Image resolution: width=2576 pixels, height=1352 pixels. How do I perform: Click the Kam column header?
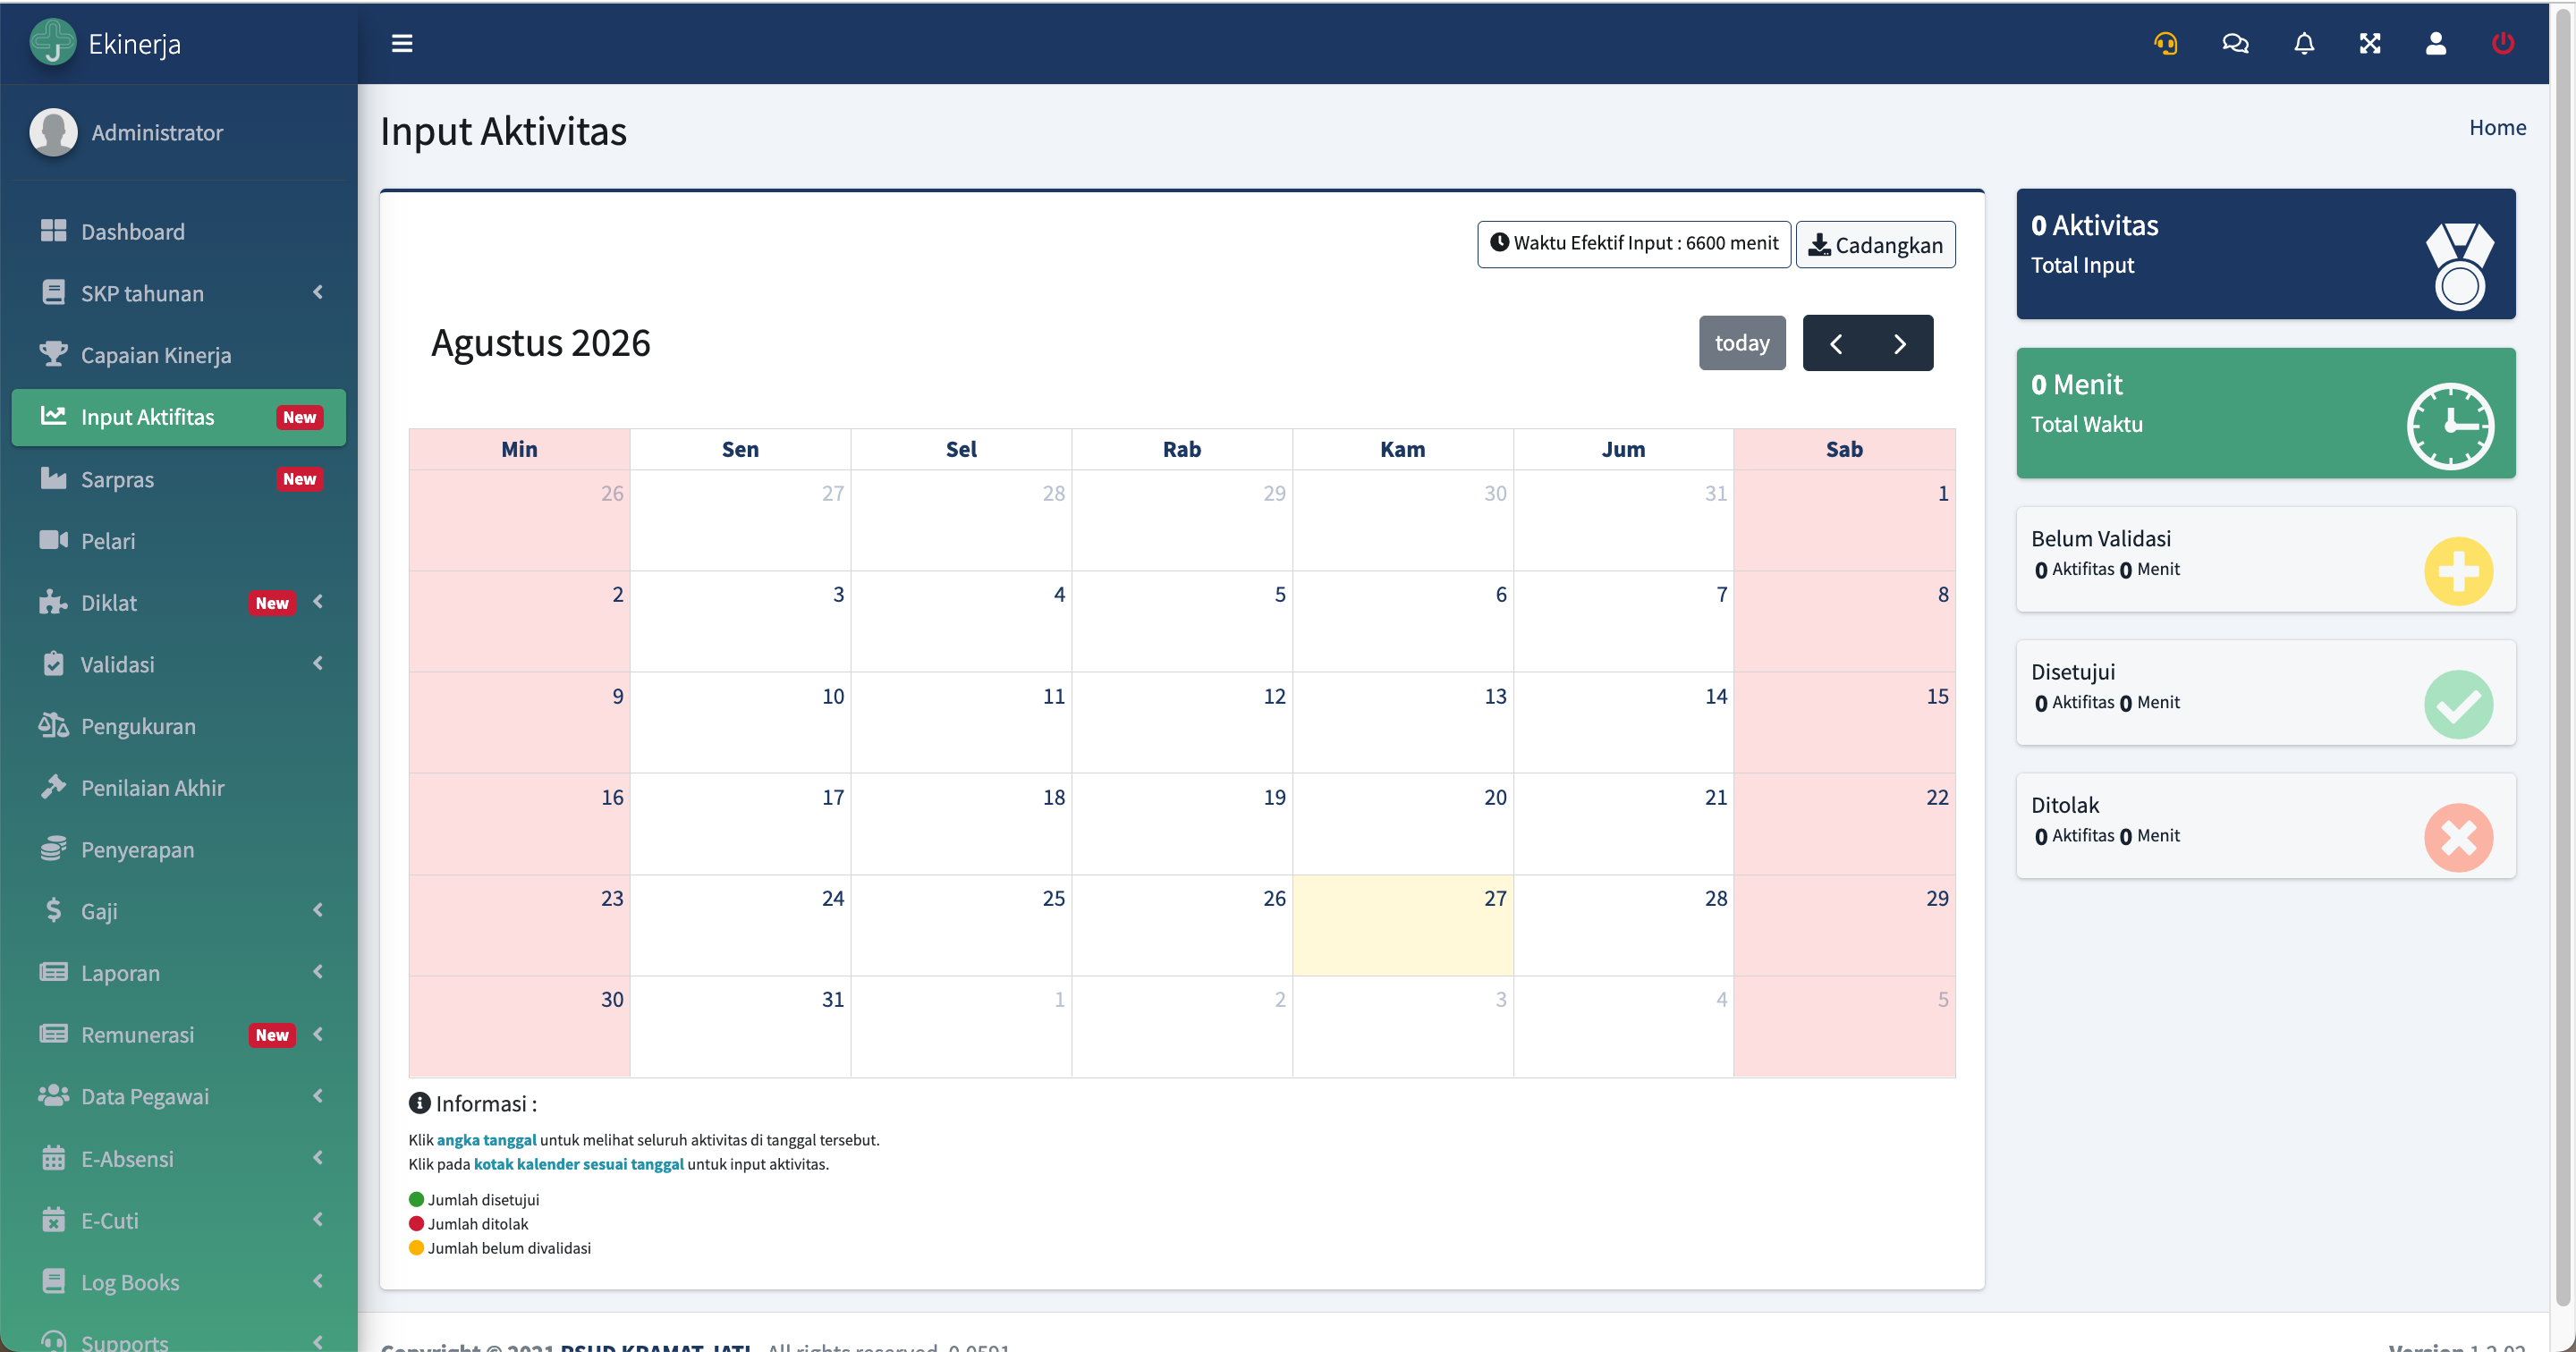point(1402,449)
